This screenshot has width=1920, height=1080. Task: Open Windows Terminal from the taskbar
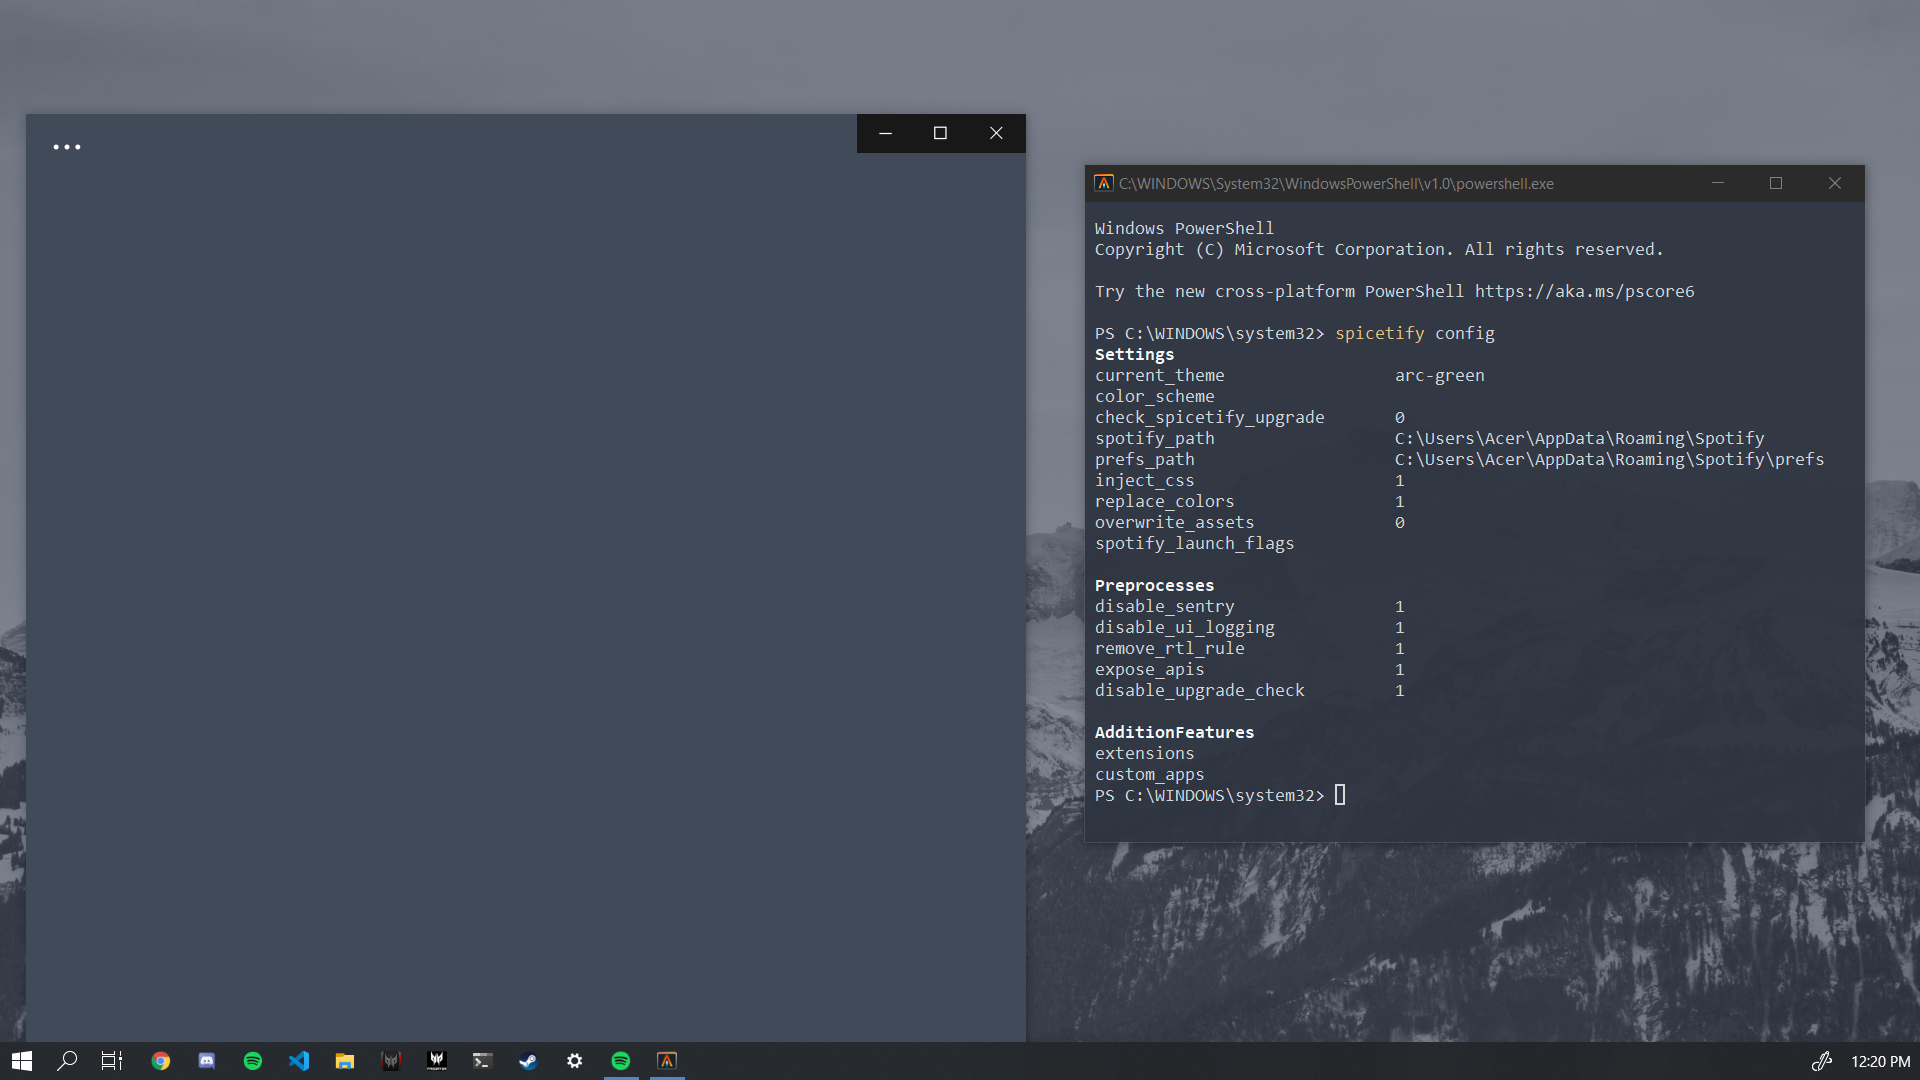(x=483, y=1060)
